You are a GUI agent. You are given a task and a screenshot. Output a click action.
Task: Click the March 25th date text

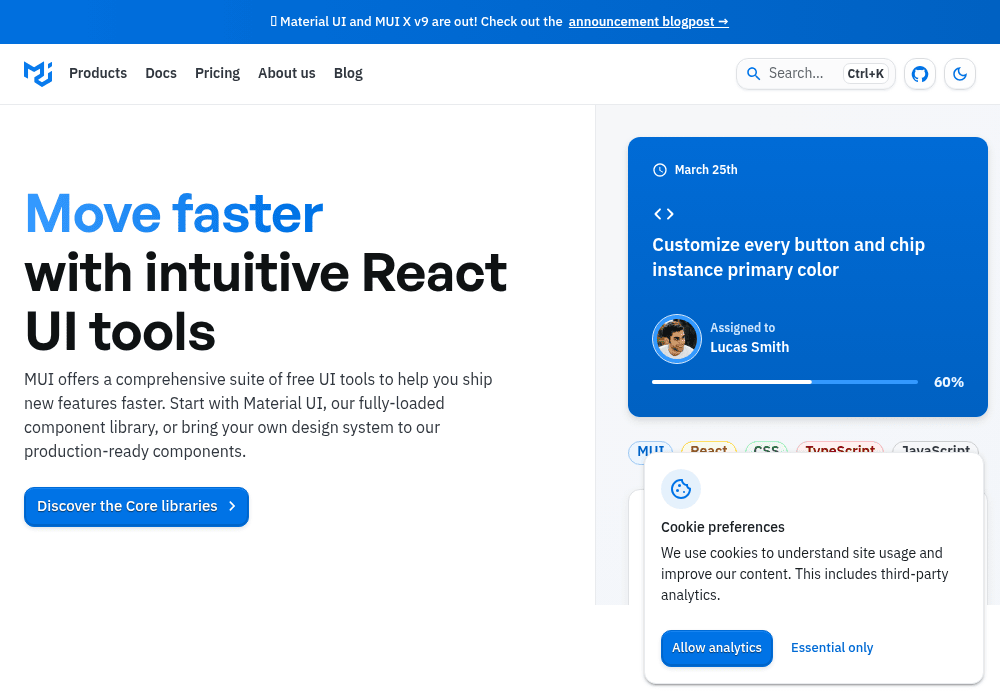(x=706, y=170)
